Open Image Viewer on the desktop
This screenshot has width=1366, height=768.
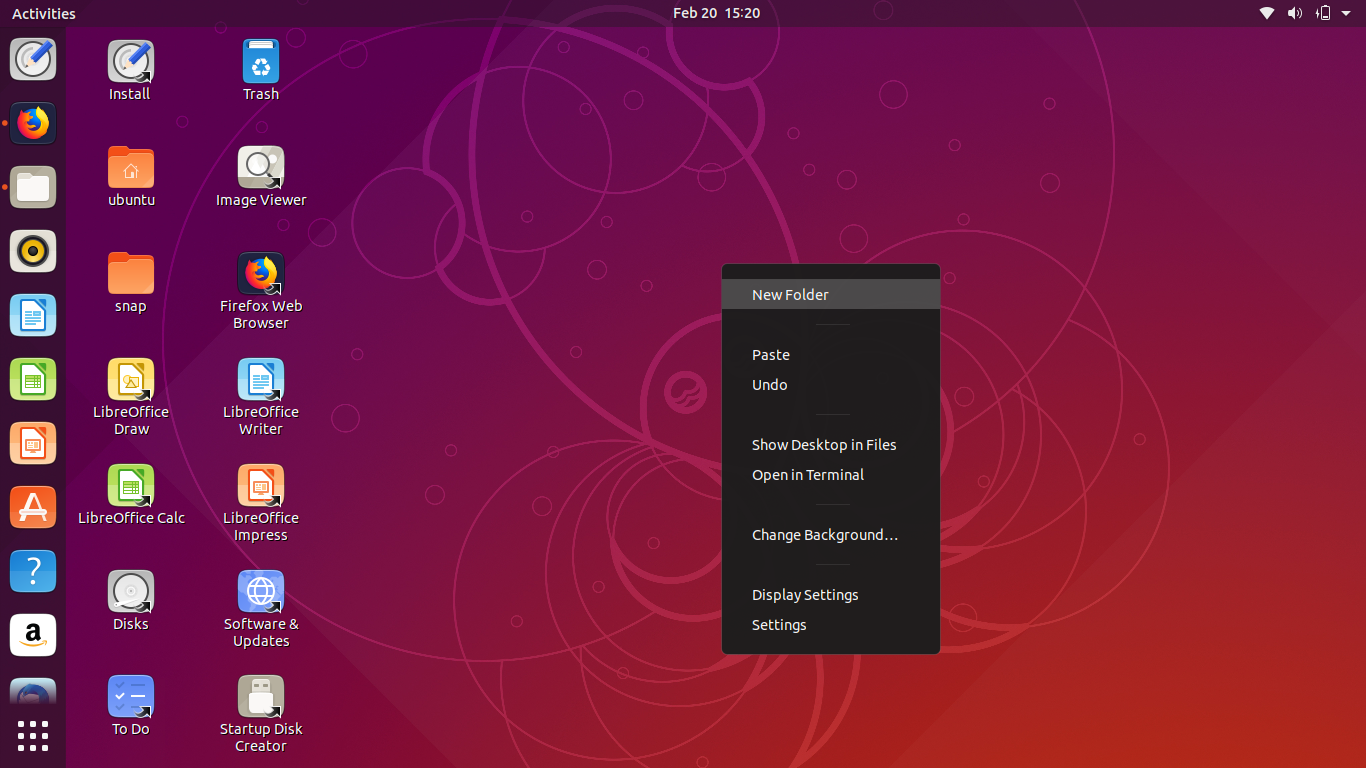tap(260, 167)
